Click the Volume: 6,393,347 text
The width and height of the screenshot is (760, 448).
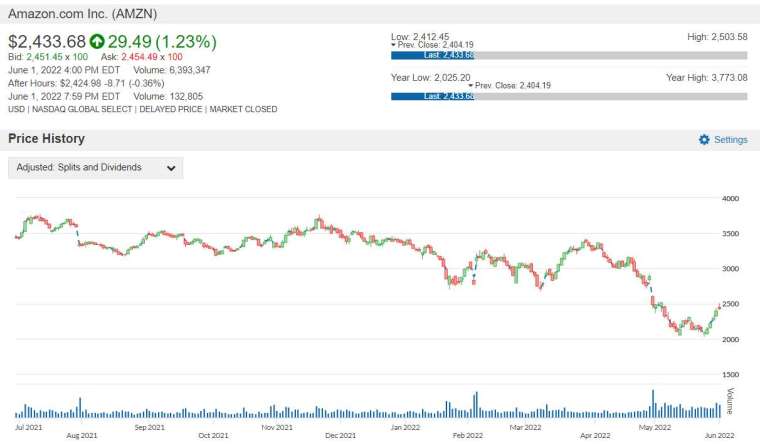pos(172,70)
